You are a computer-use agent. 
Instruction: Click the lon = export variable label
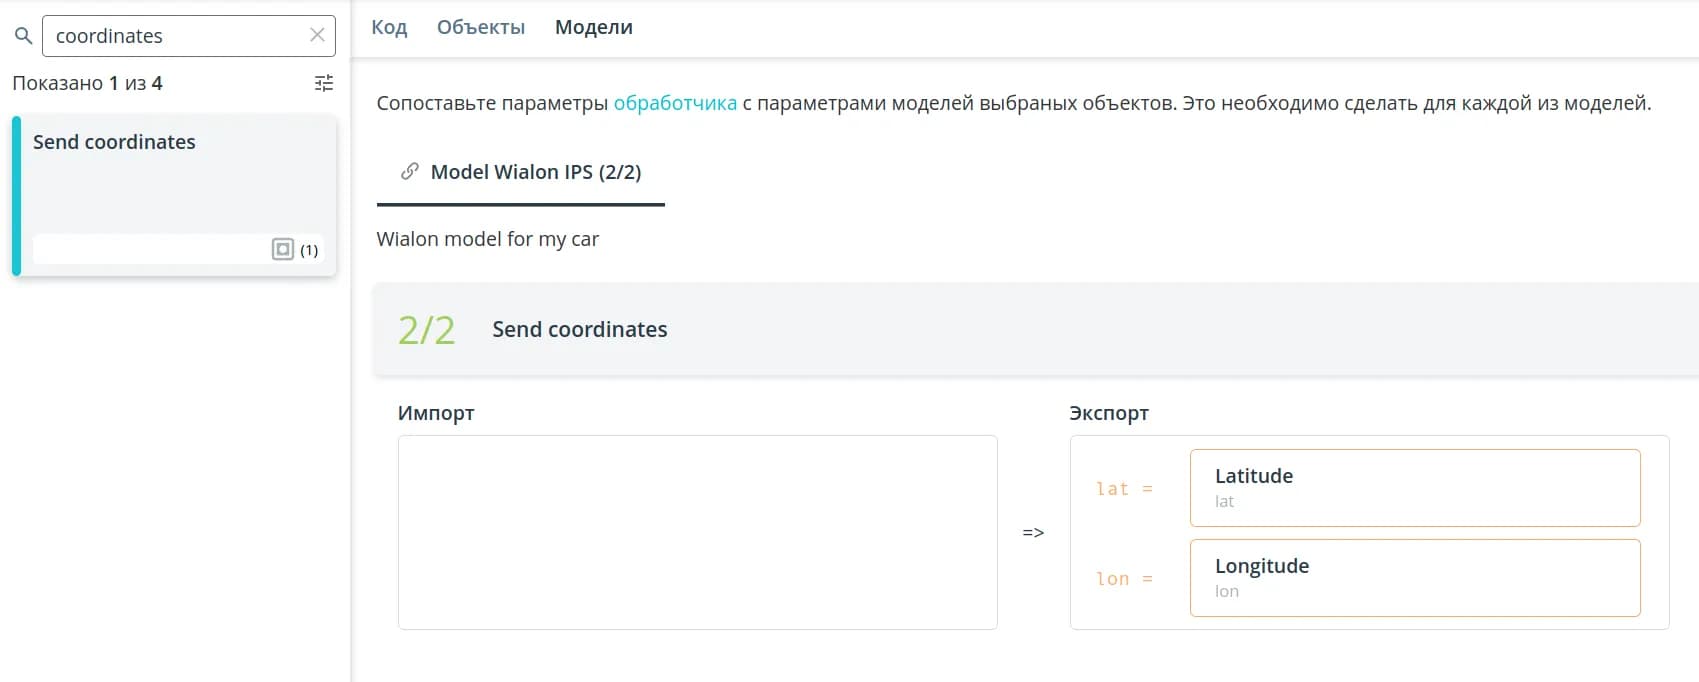pyautogui.click(x=1124, y=579)
